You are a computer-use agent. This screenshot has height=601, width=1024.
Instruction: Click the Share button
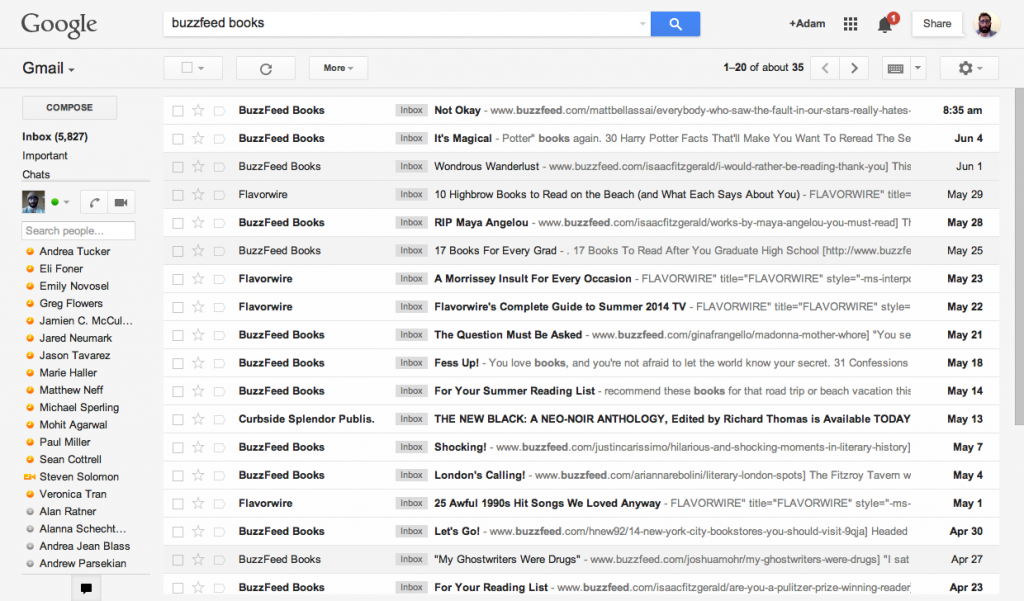(937, 24)
